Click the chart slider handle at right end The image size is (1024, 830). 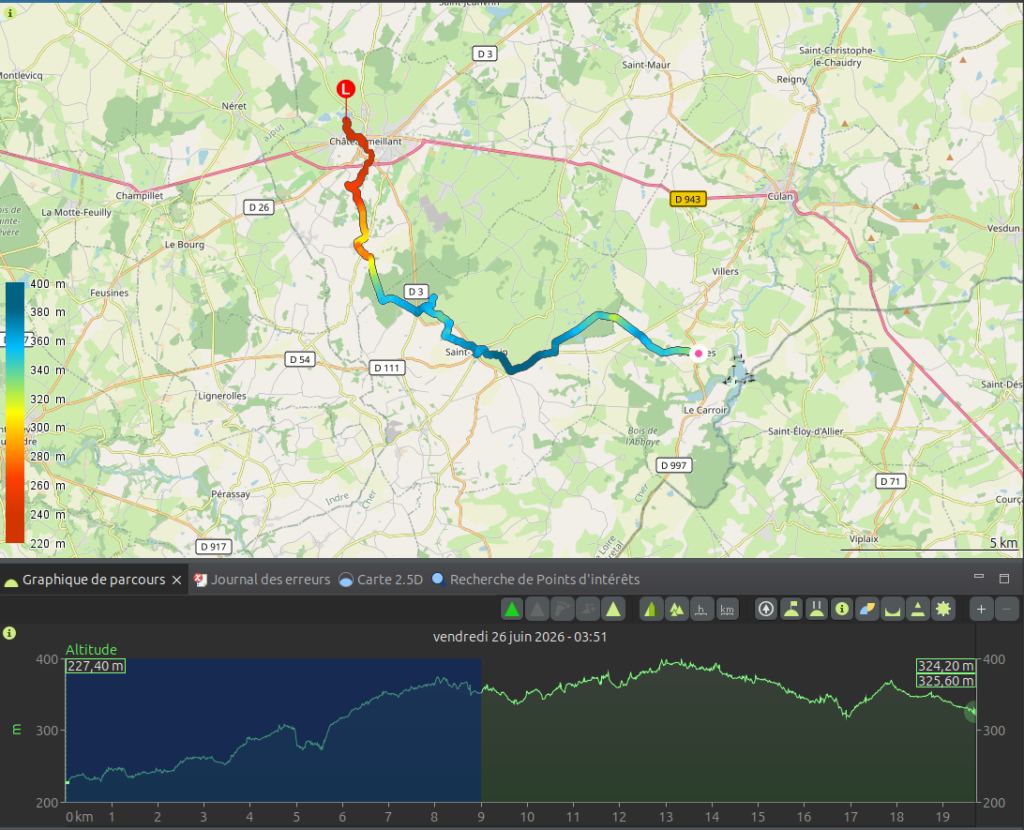pyautogui.click(x=972, y=712)
